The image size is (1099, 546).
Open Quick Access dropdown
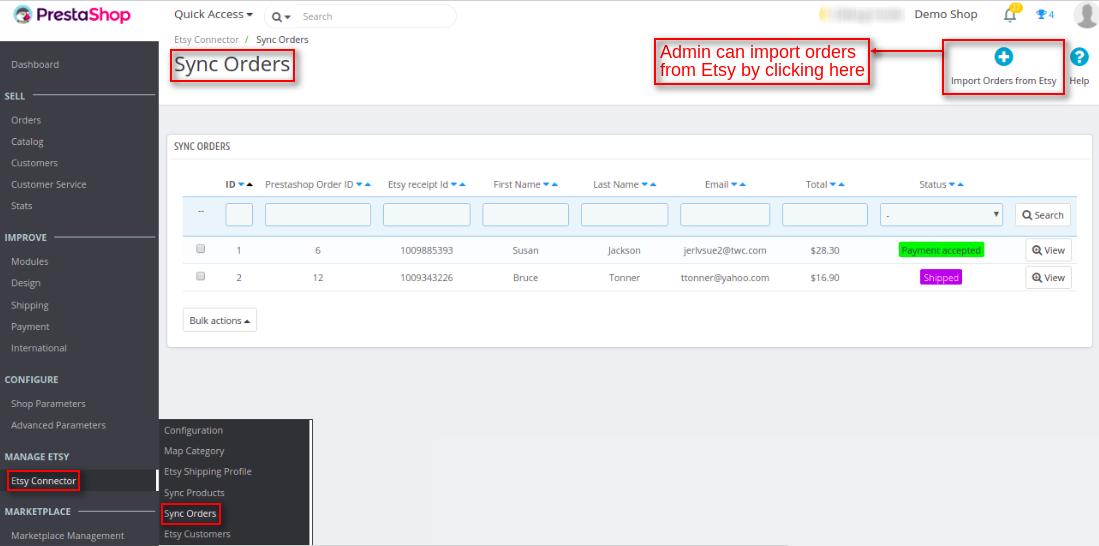pyautogui.click(x=213, y=15)
